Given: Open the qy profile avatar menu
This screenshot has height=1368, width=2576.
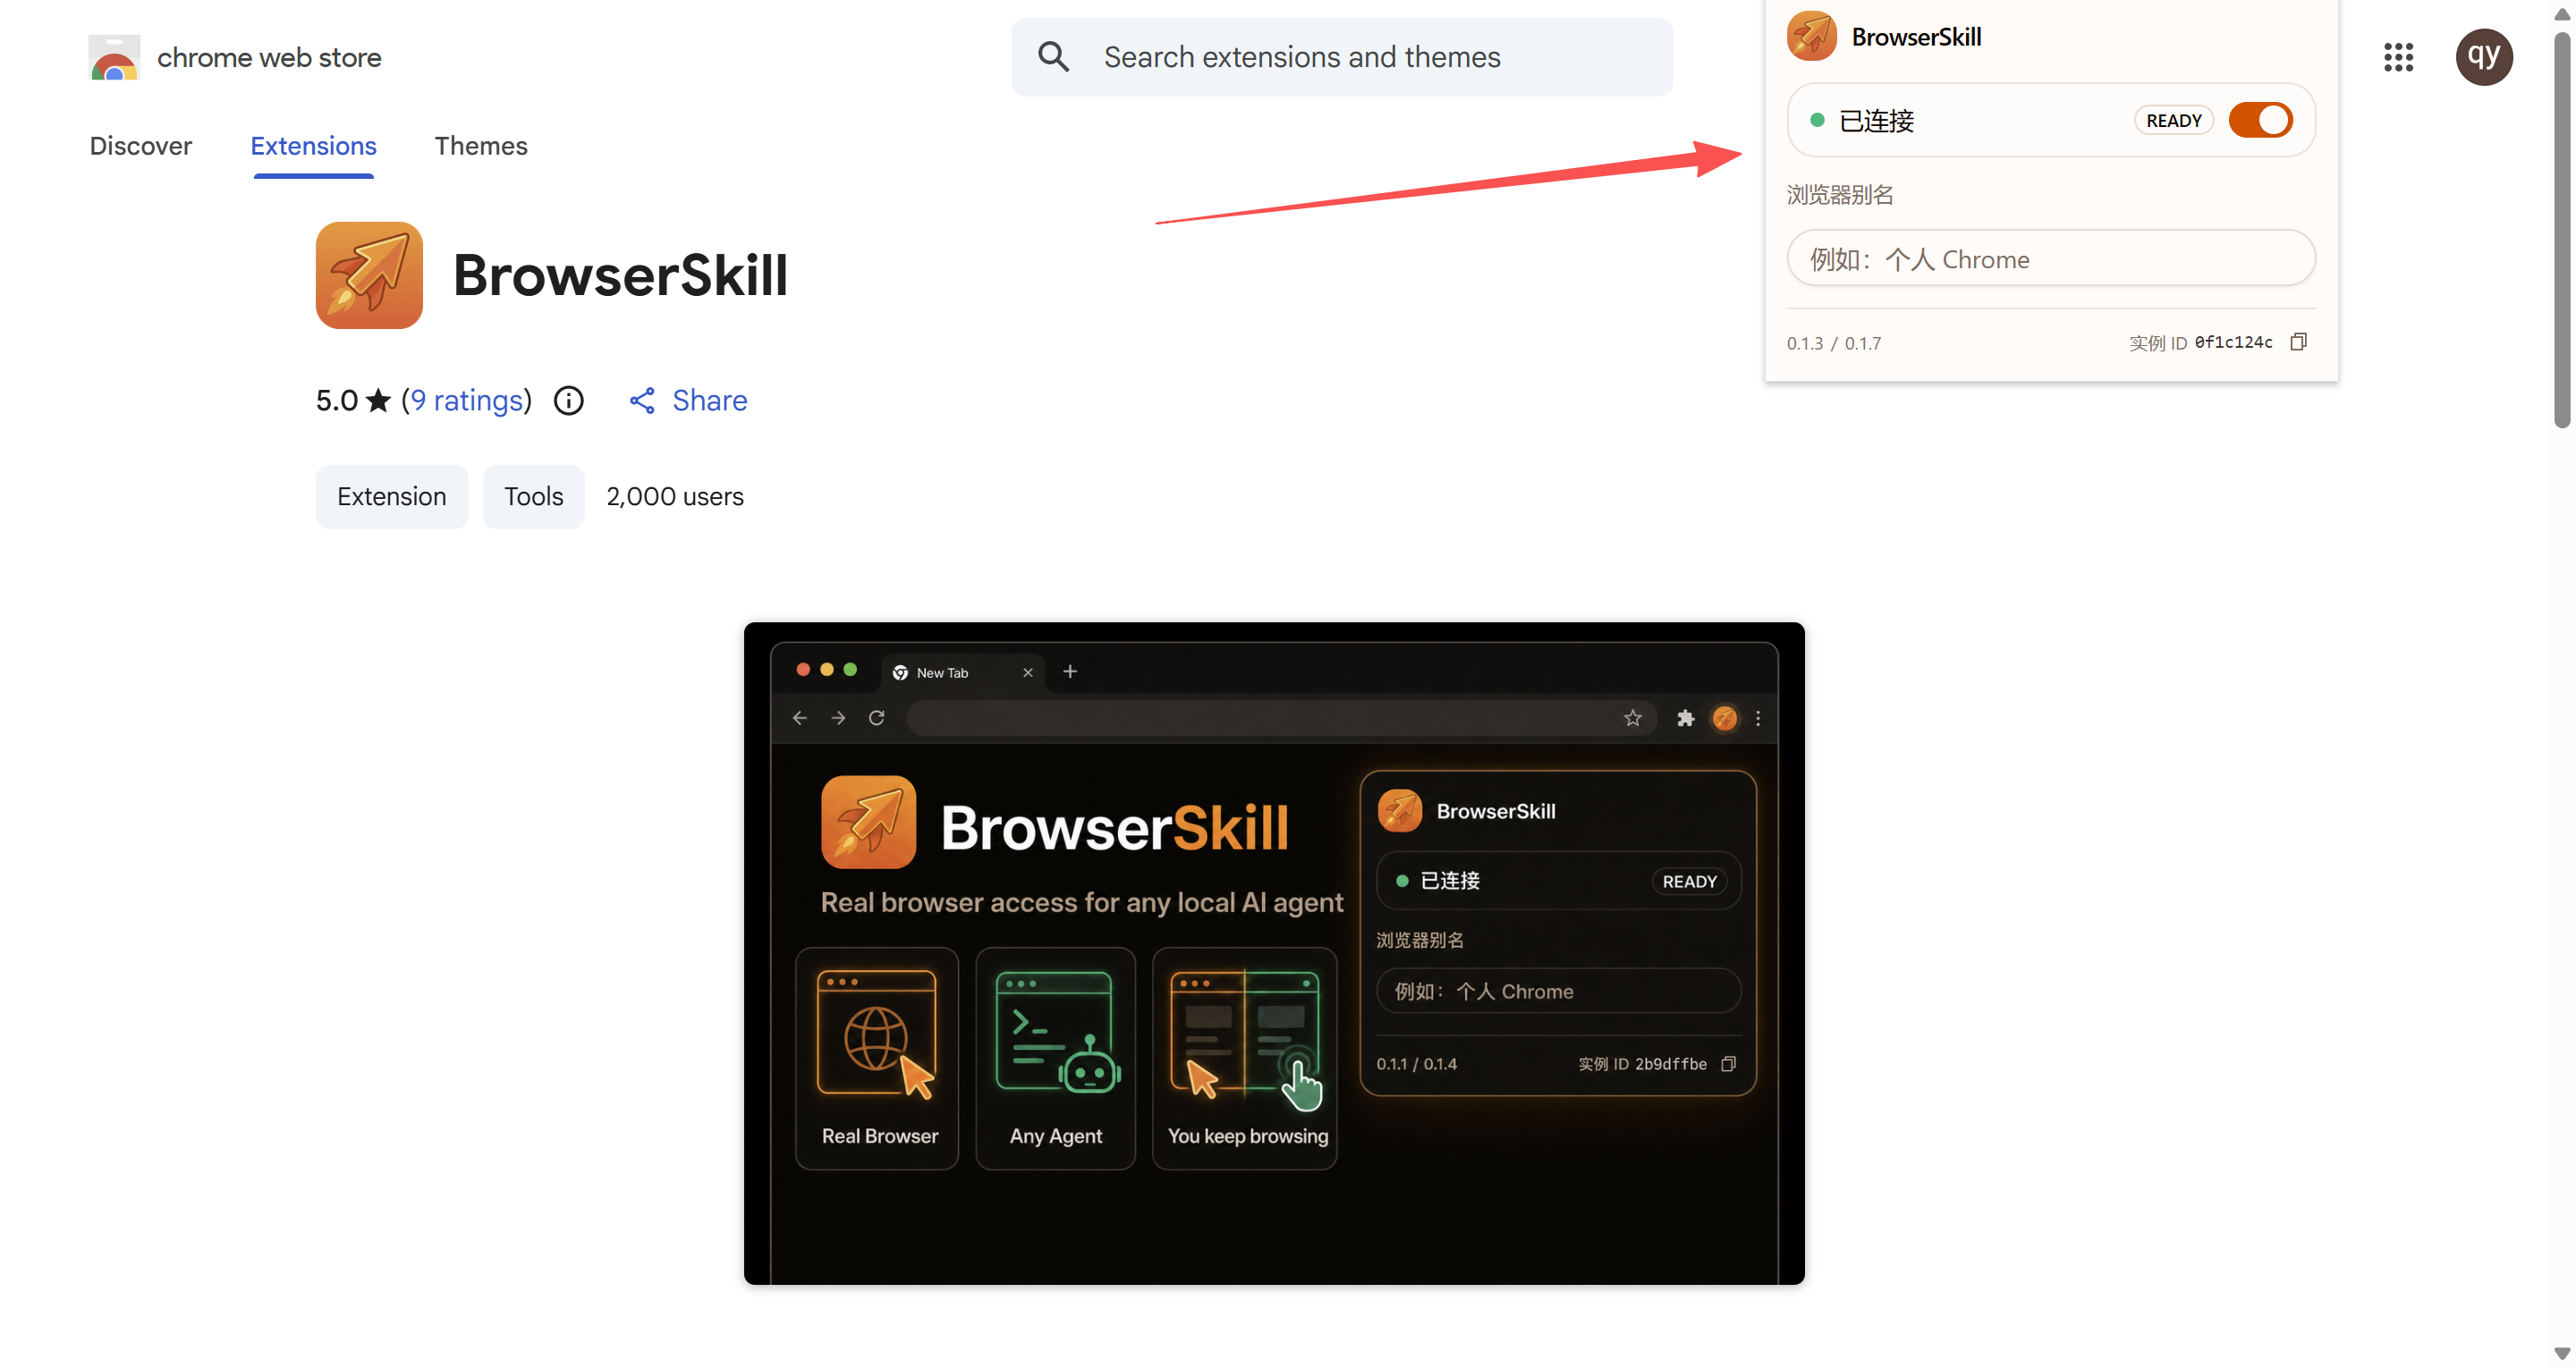Looking at the screenshot, I should (x=2484, y=57).
